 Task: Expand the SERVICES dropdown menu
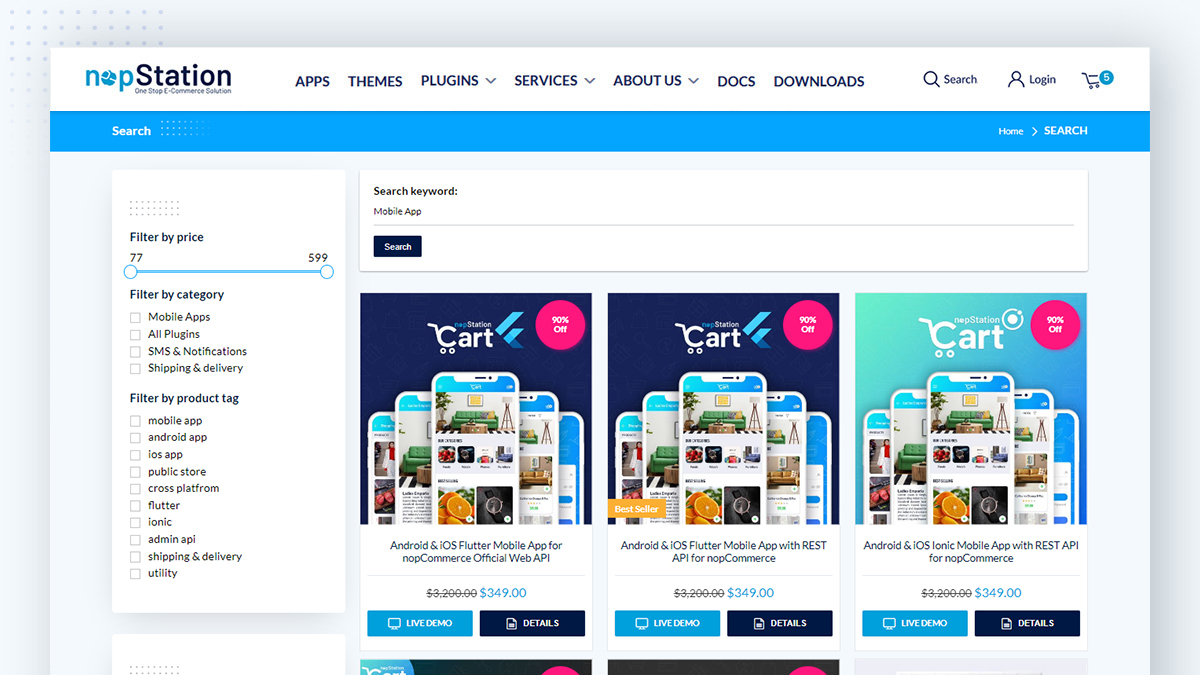pos(555,81)
